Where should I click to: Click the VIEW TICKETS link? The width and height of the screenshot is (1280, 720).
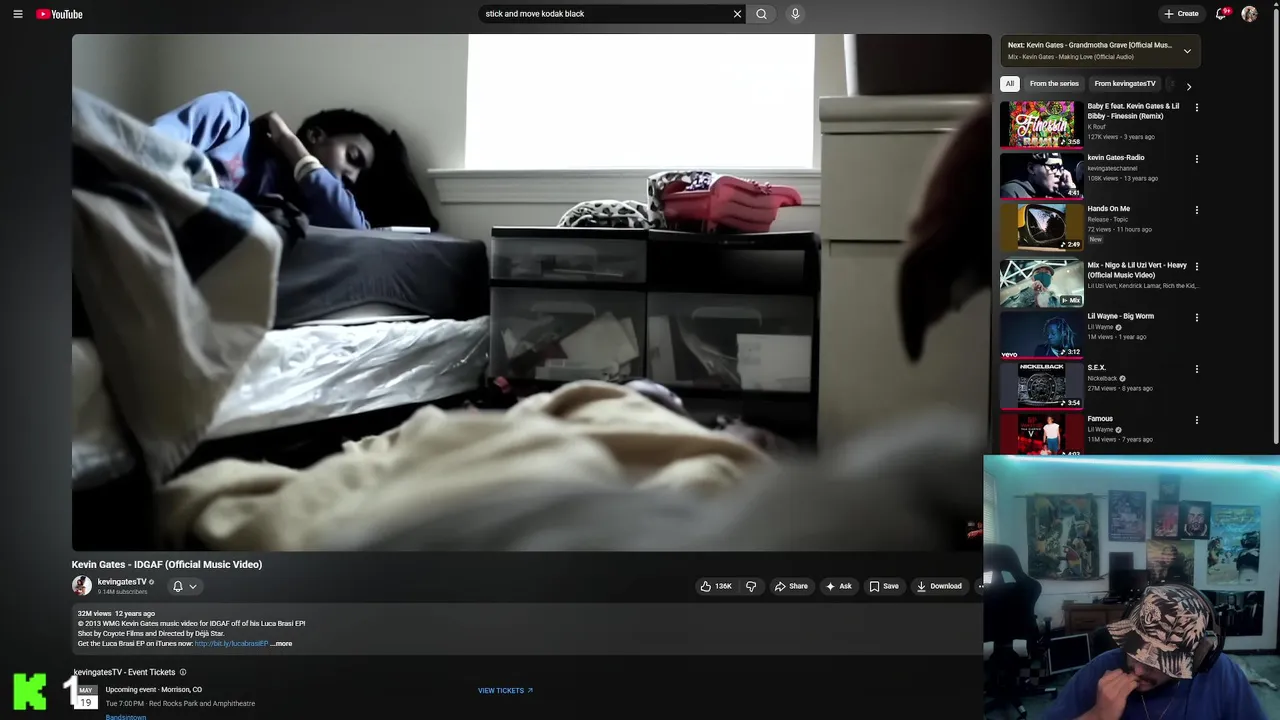(505, 690)
